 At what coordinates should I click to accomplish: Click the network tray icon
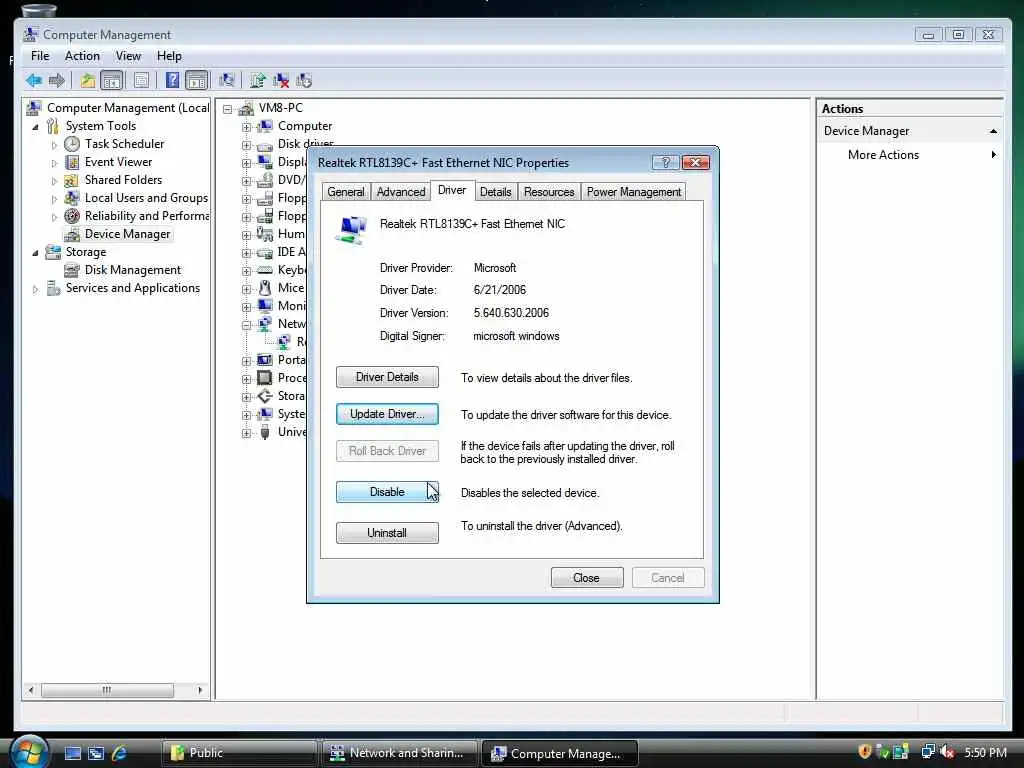click(927, 752)
